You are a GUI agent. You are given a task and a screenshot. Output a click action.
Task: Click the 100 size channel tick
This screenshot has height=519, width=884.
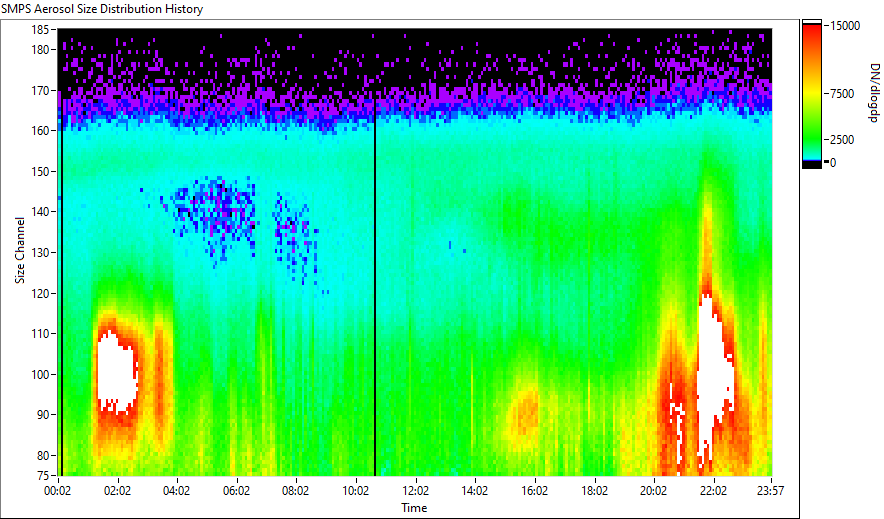tap(40, 374)
